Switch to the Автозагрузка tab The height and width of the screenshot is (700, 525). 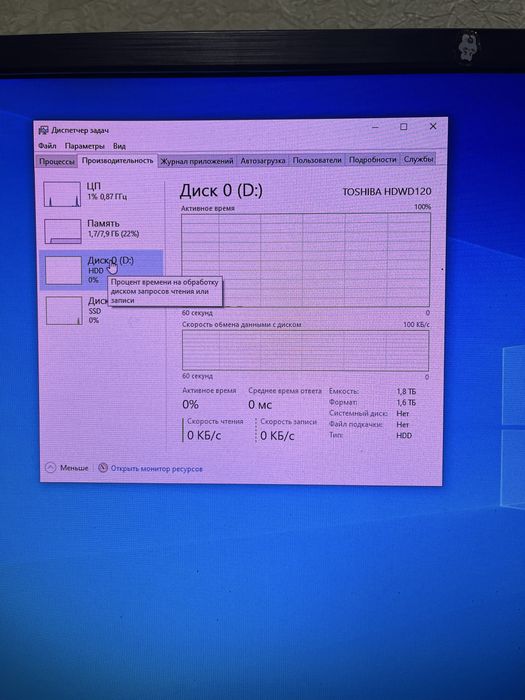(x=262, y=160)
